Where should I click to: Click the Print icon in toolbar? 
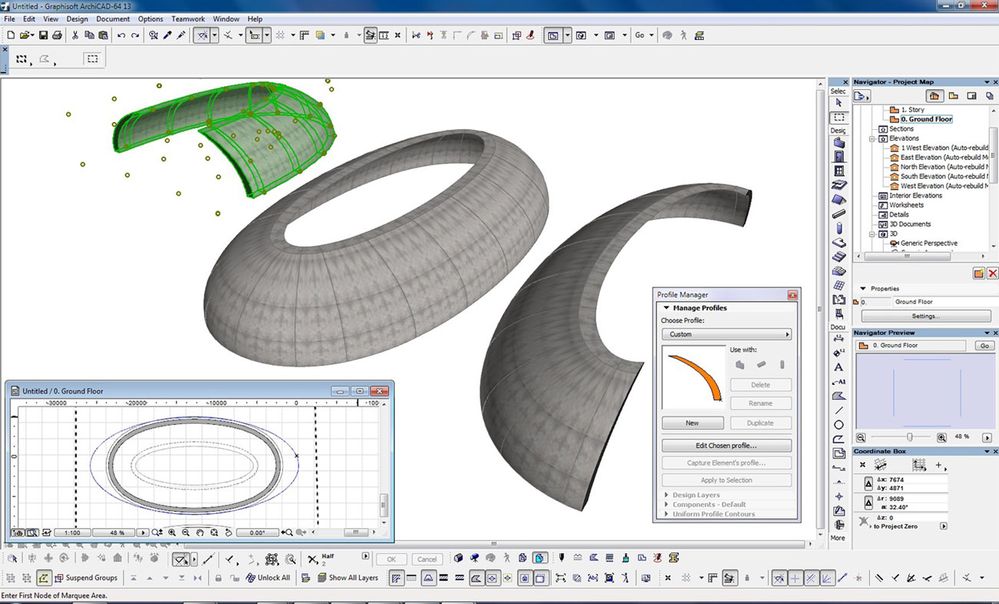(57, 35)
